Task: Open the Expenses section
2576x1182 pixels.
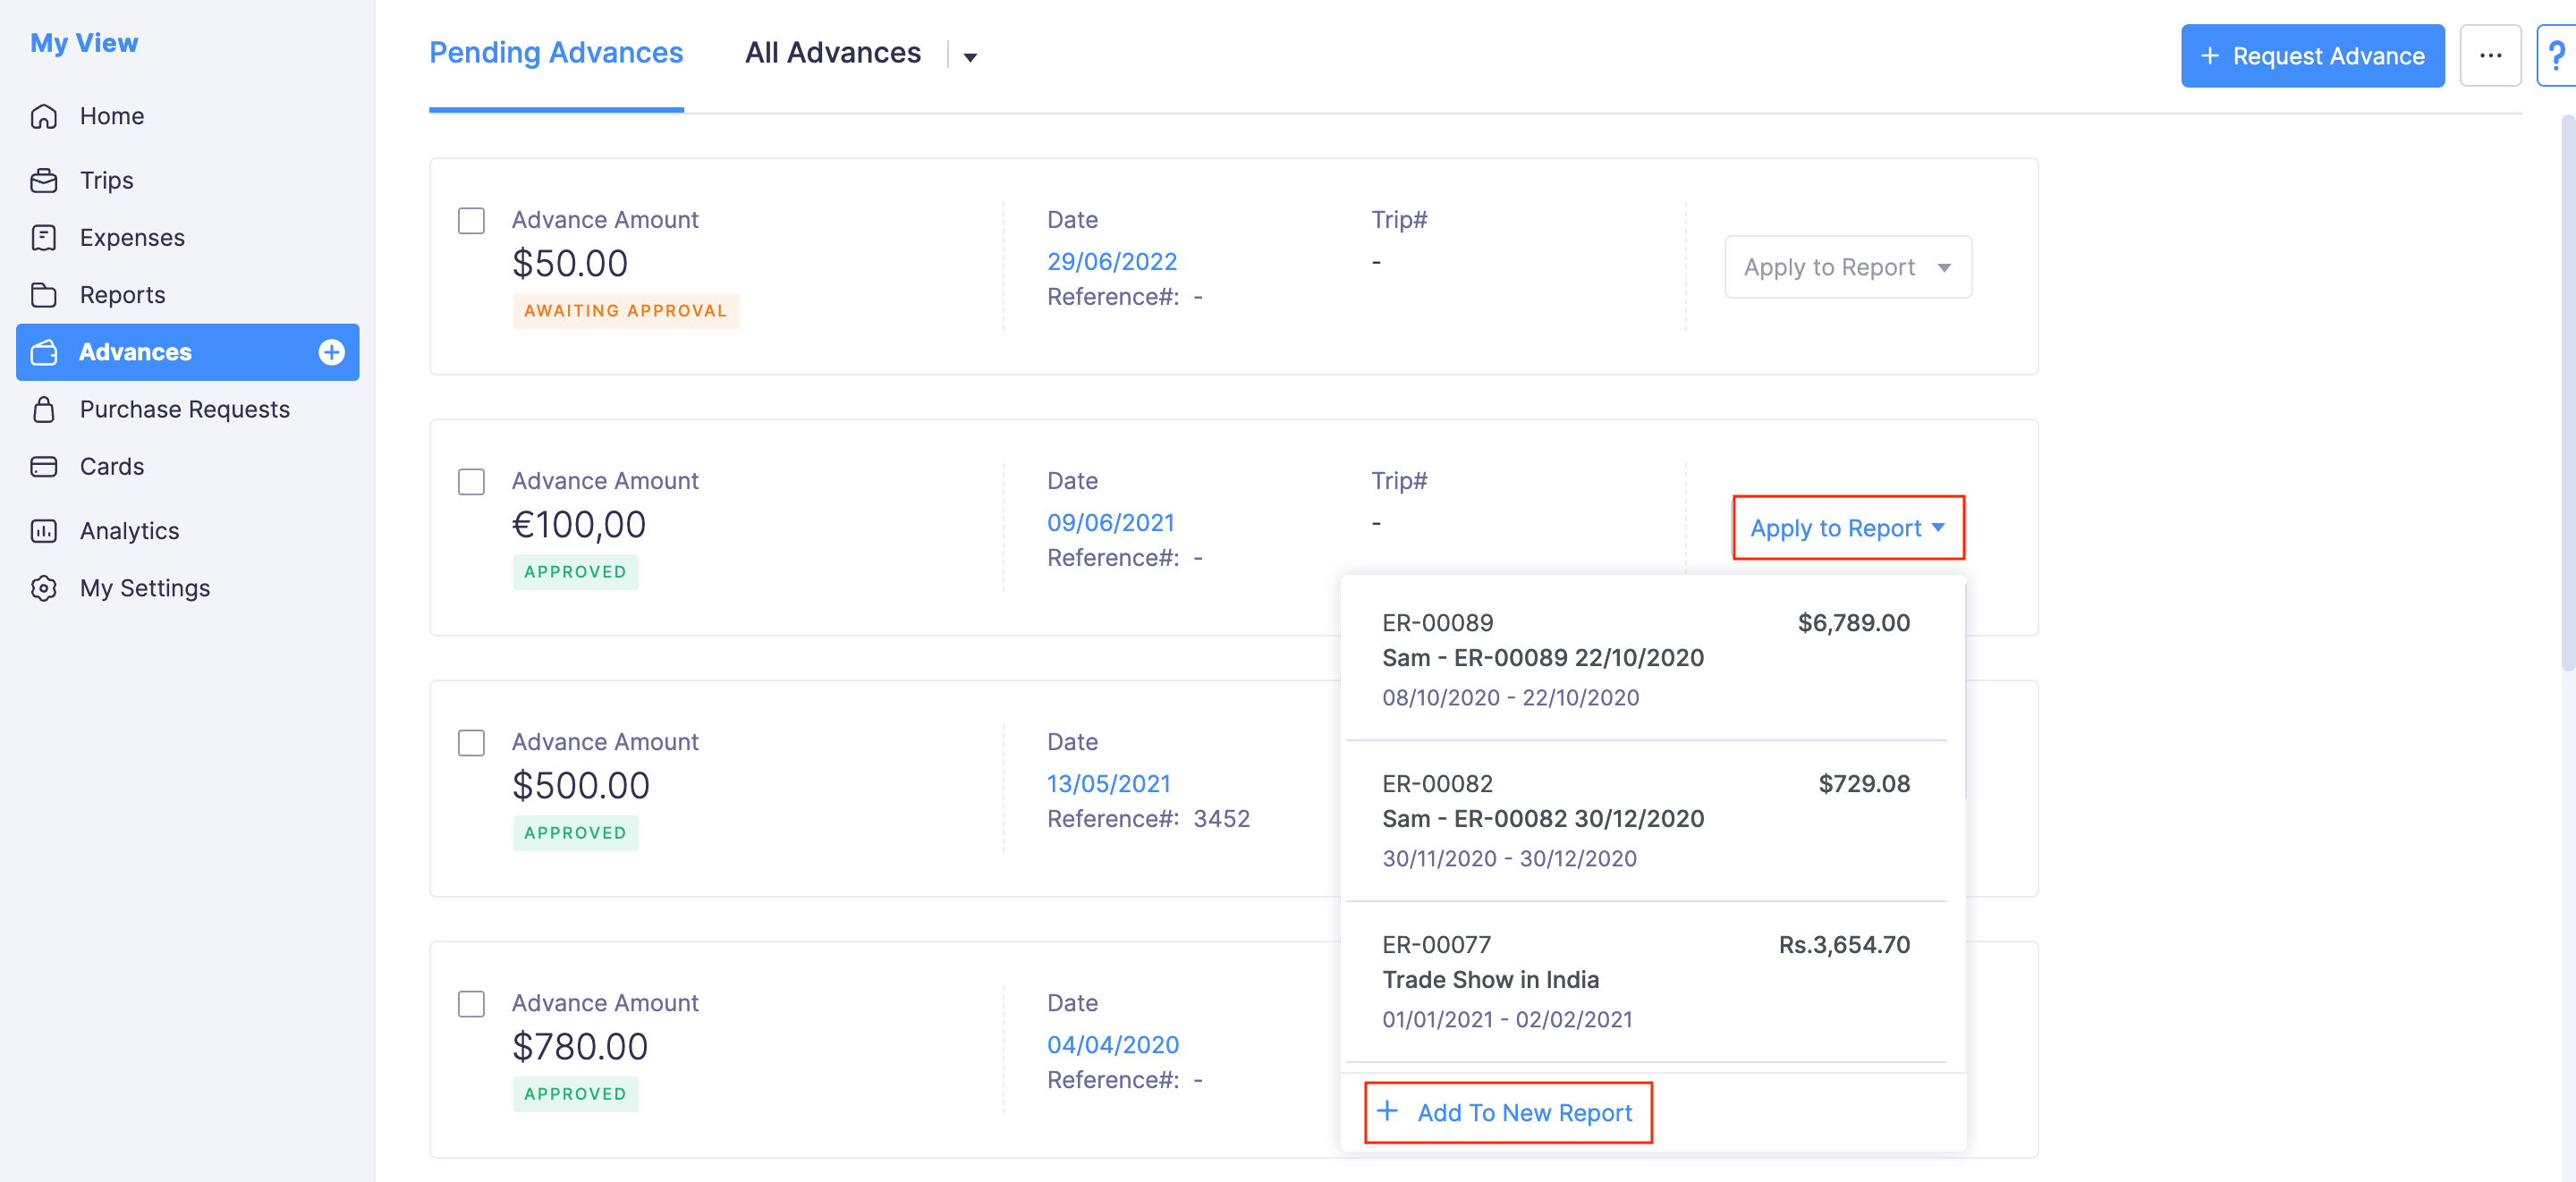Action: coord(45,237)
